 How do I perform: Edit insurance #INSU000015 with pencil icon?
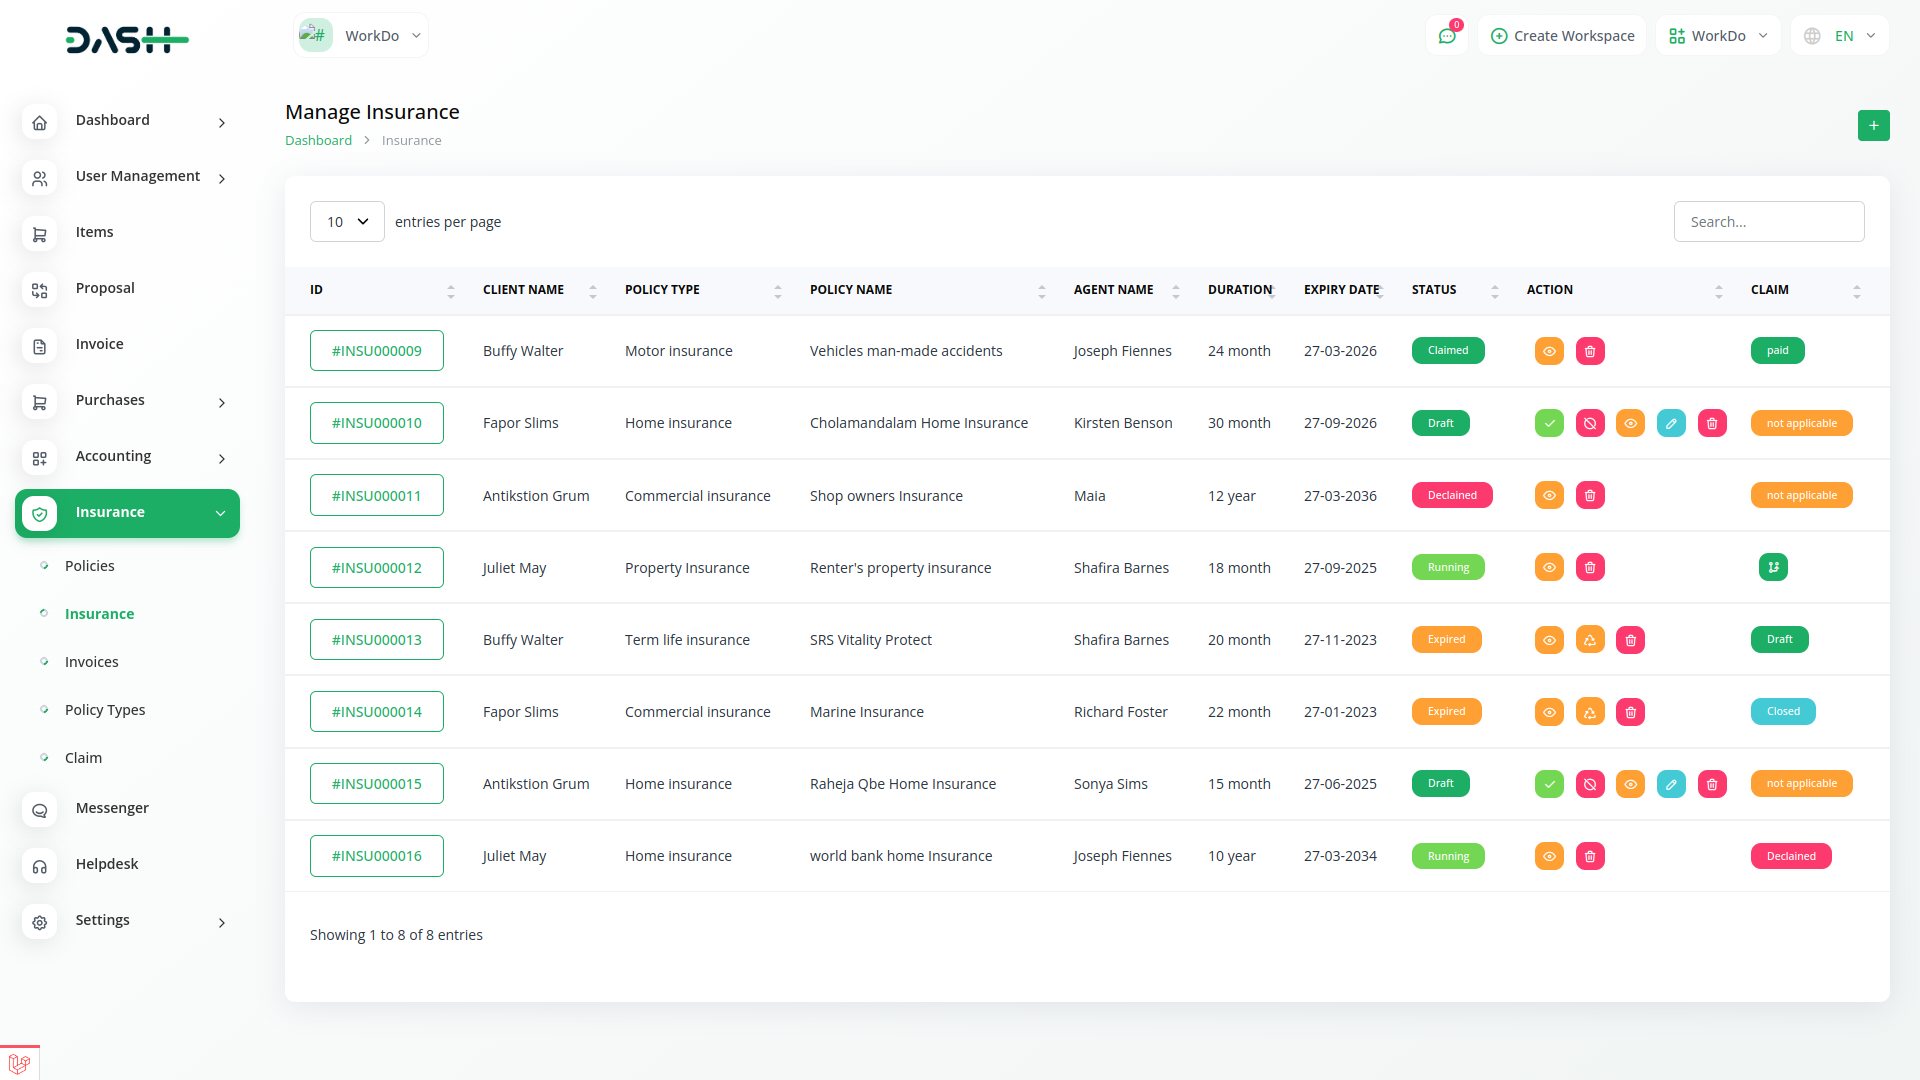click(1671, 784)
